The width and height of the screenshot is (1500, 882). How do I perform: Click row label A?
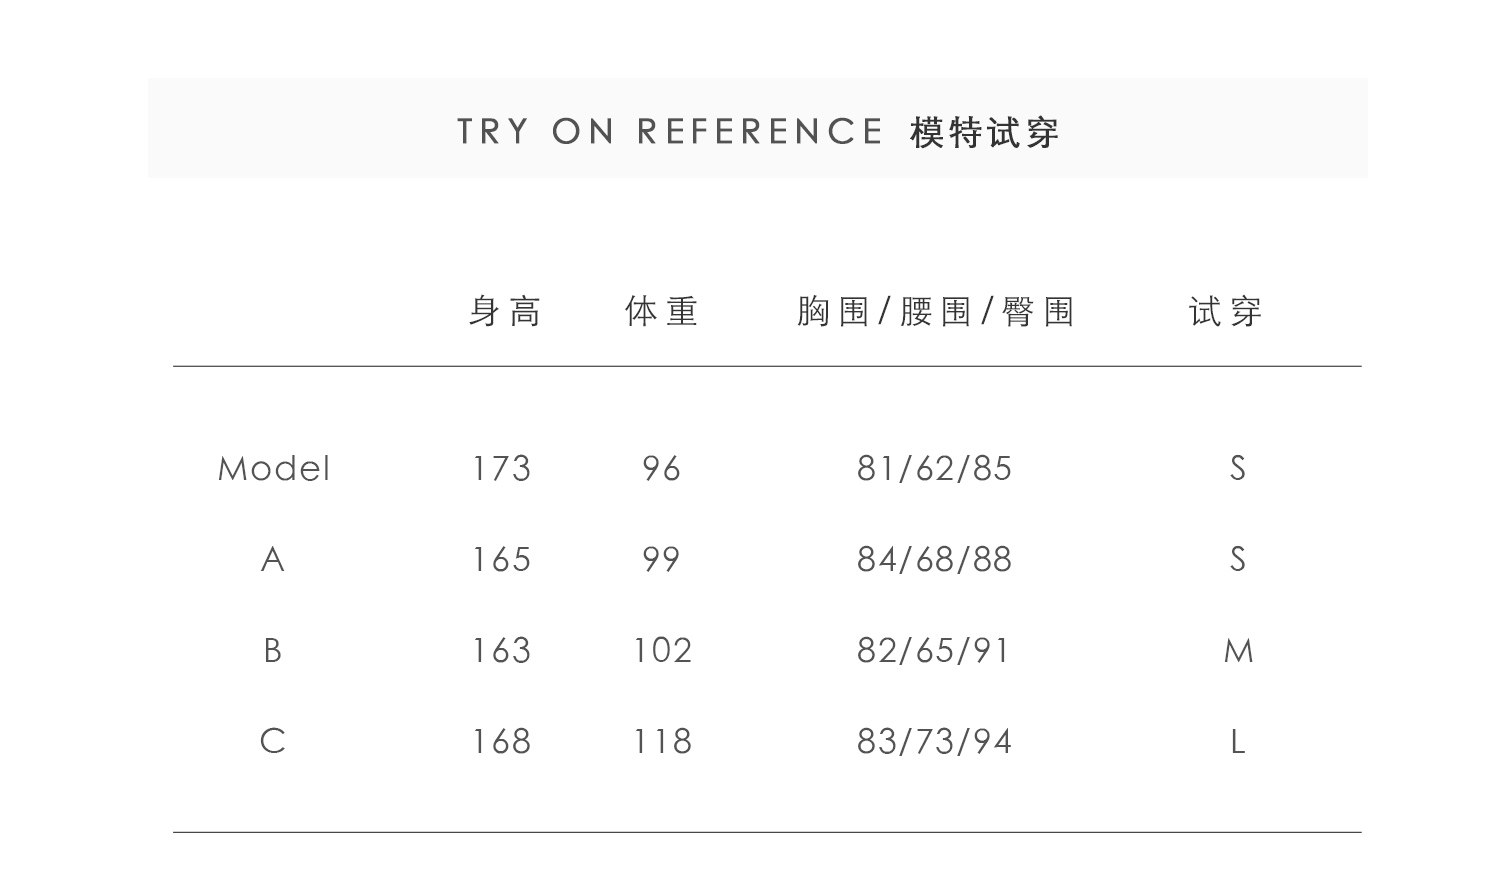(x=272, y=560)
